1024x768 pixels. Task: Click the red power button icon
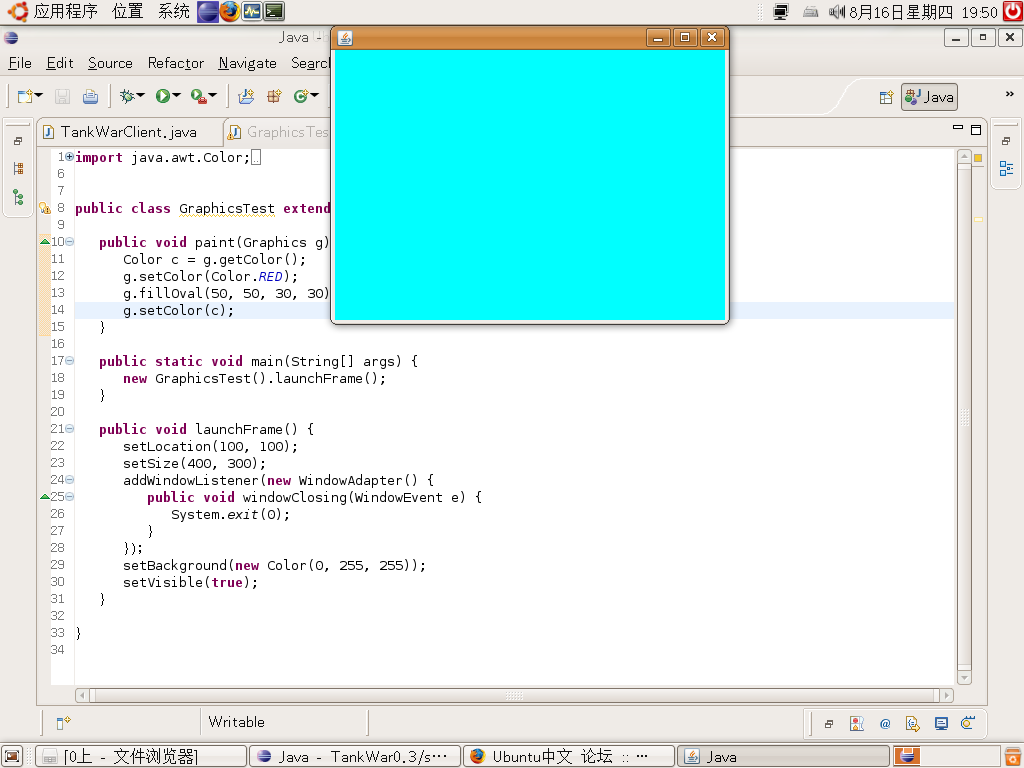point(1013,11)
